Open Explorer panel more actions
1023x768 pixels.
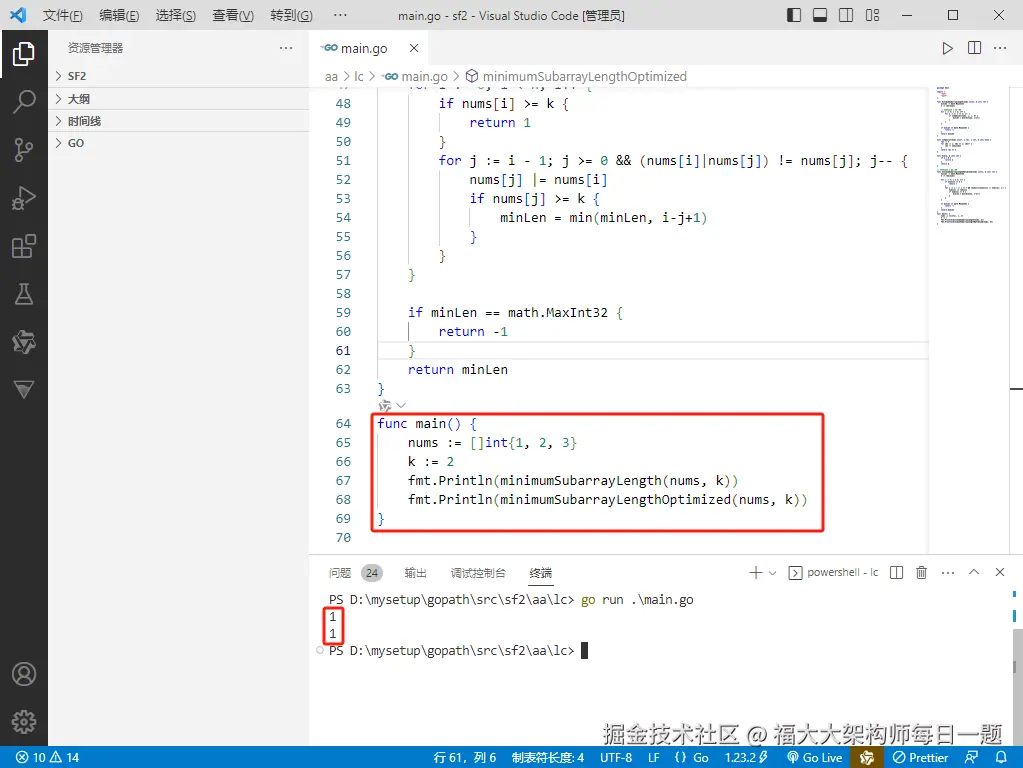pyautogui.click(x=286, y=48)
